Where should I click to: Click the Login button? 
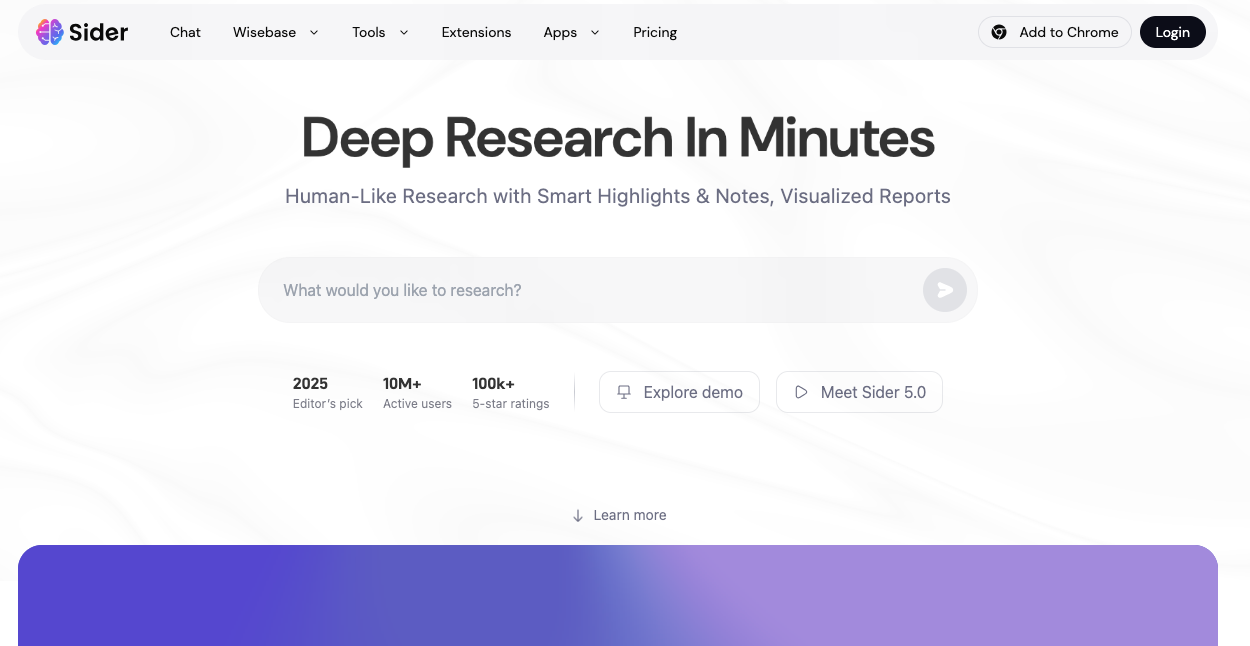1173,32
